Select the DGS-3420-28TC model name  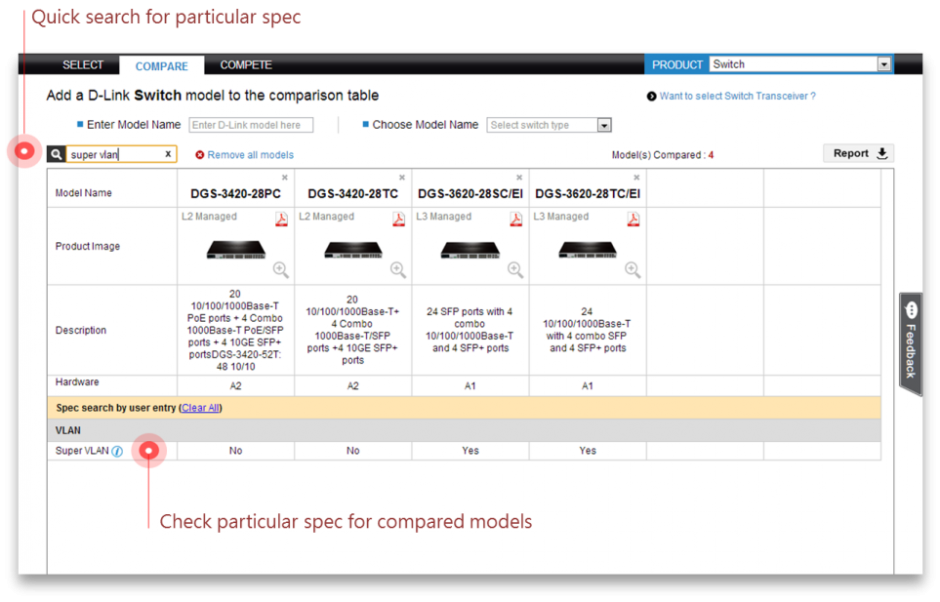(353, 194)
